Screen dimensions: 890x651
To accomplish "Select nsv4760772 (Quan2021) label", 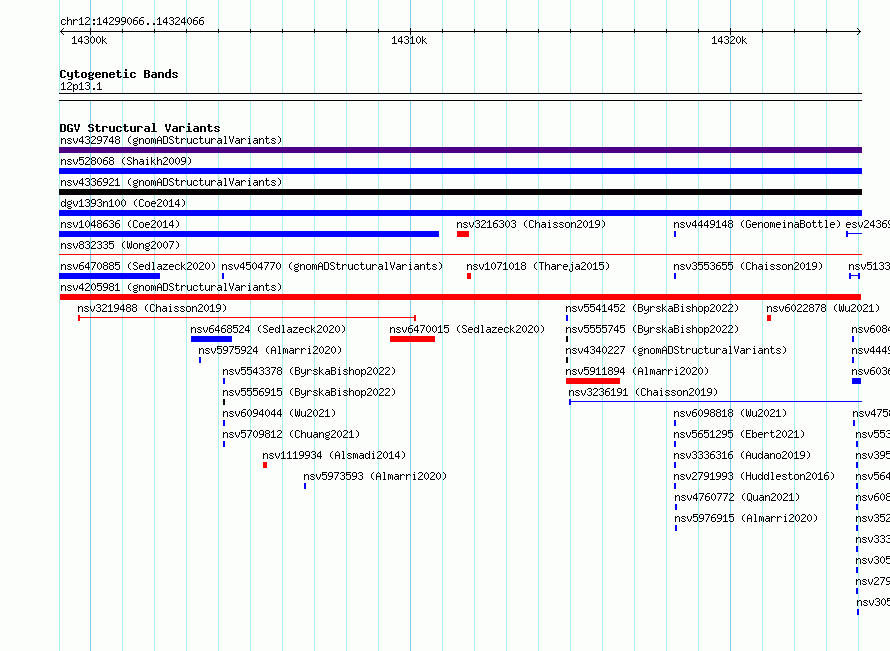I will click(x=737, y=497).
